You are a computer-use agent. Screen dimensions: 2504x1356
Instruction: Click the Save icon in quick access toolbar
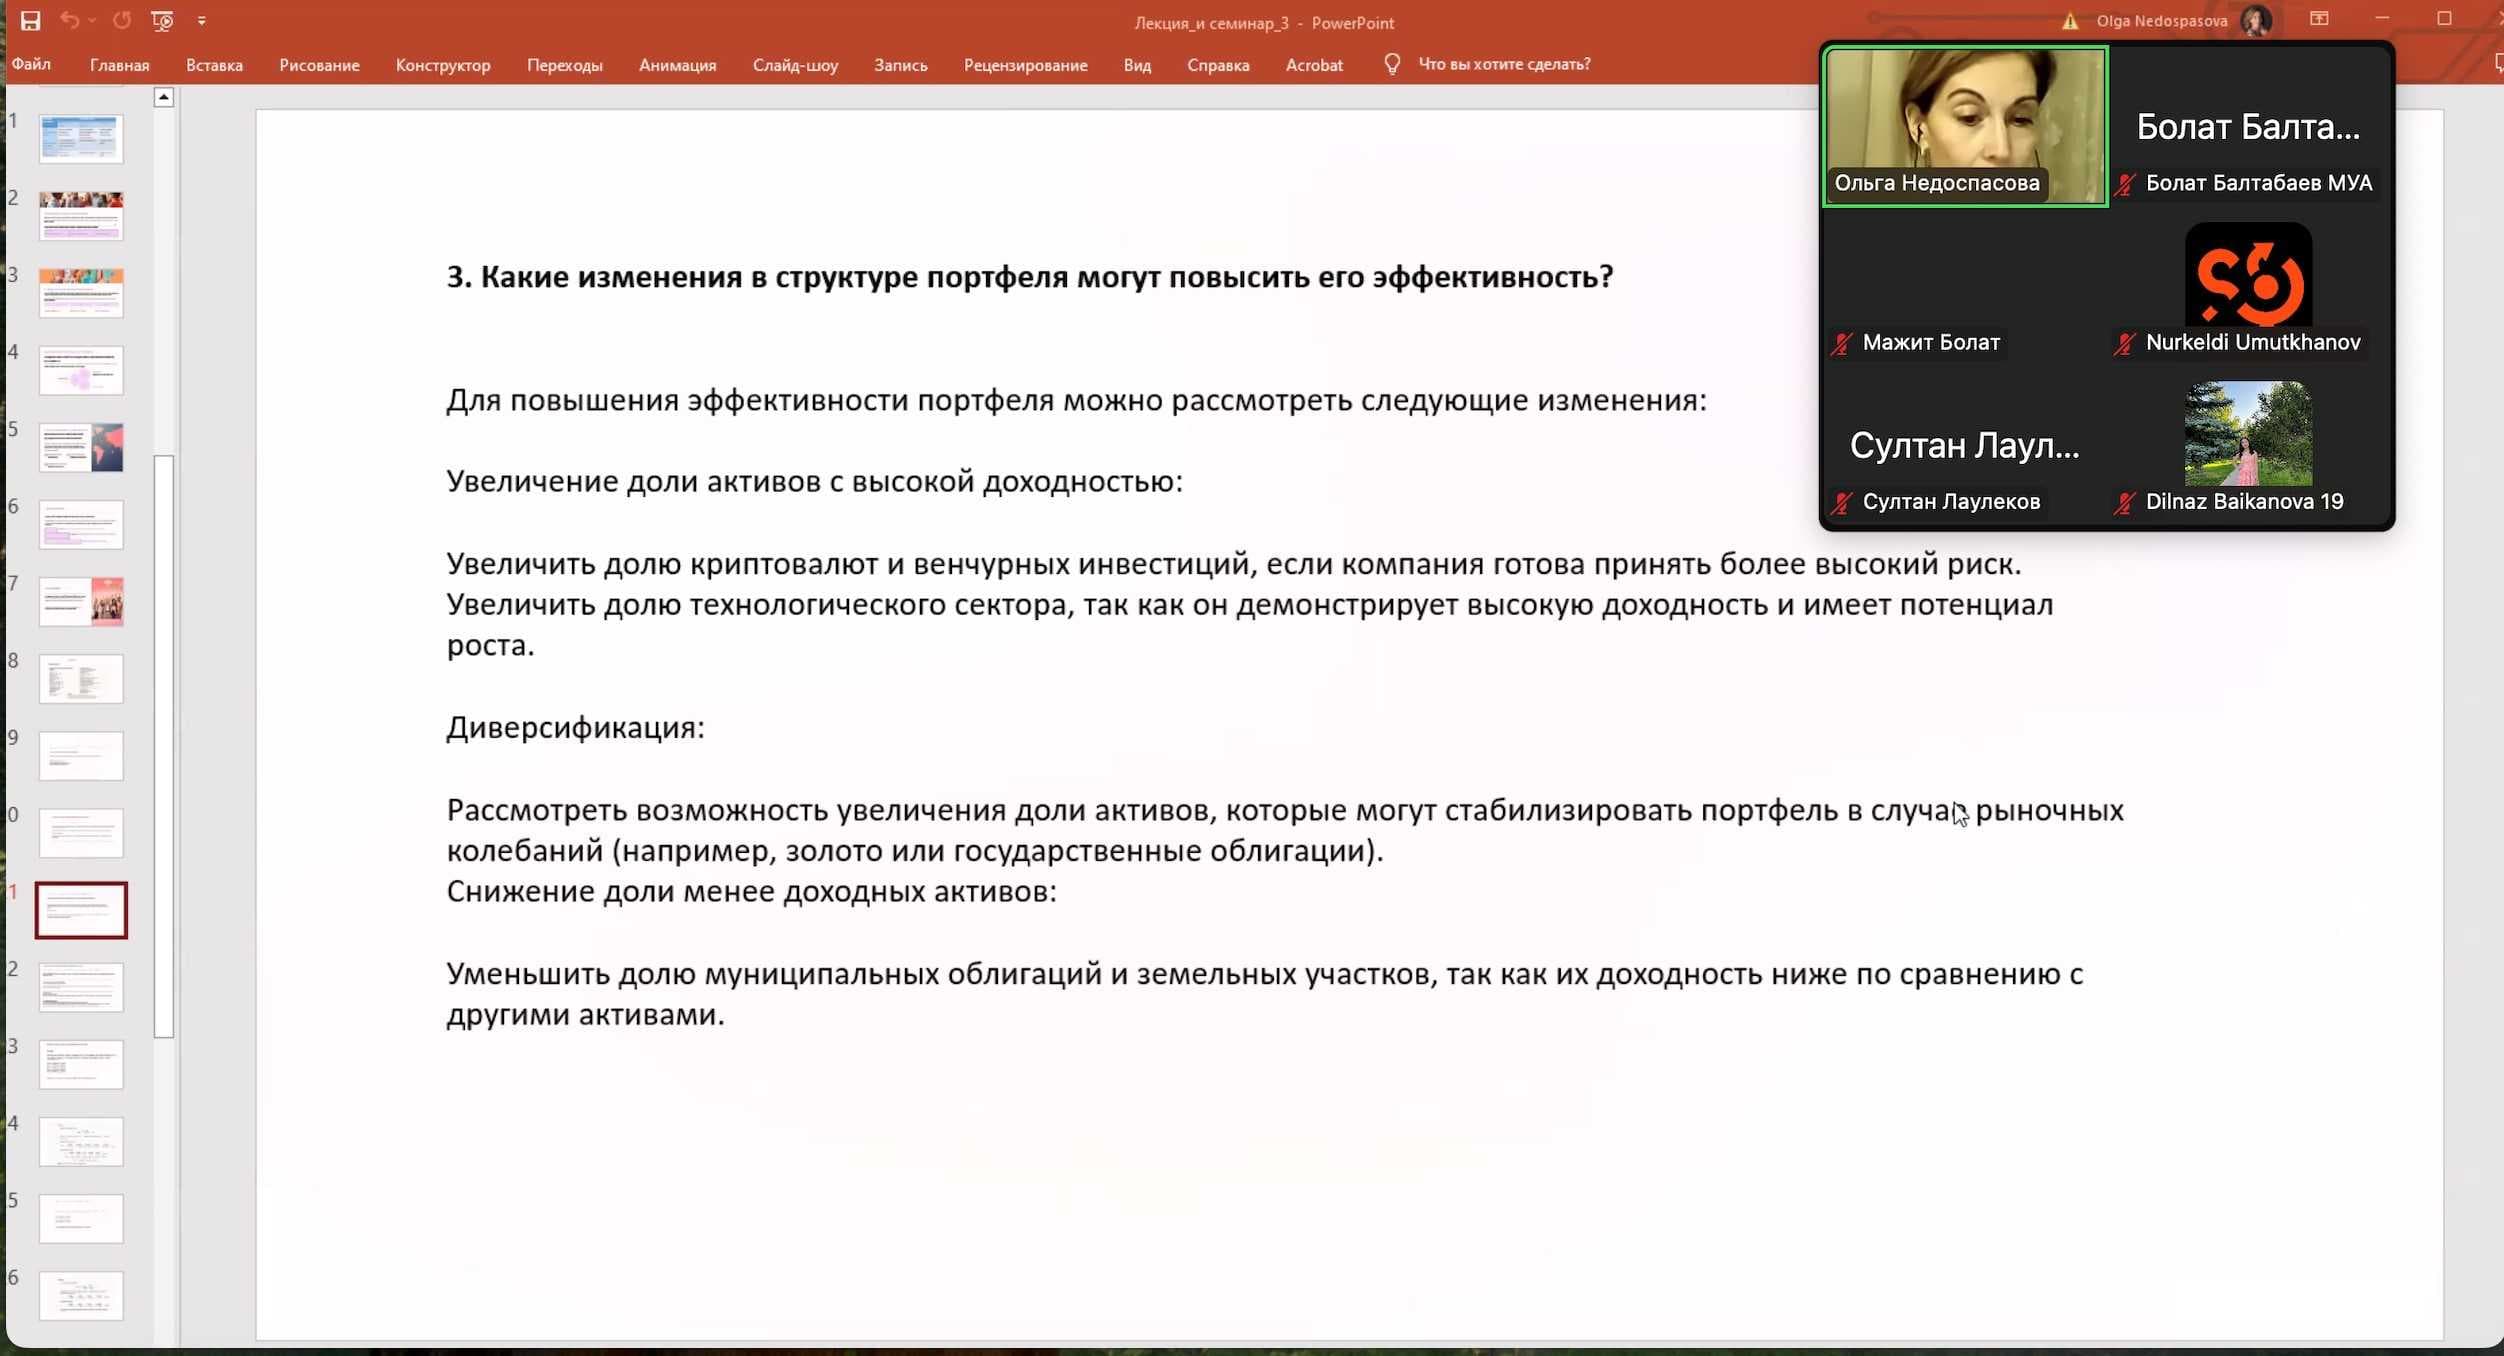[30, 20]
